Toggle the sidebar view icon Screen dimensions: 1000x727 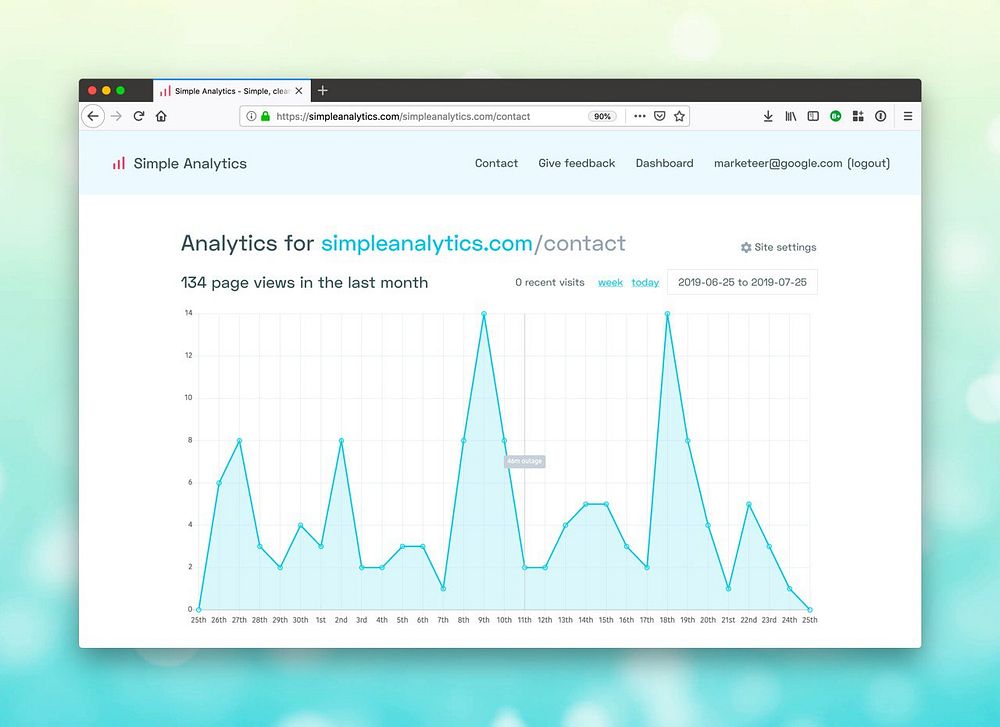(813, 116)
